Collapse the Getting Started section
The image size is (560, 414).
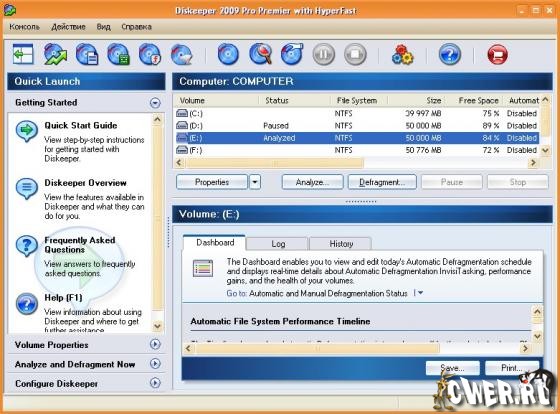[x=155, y=103]
